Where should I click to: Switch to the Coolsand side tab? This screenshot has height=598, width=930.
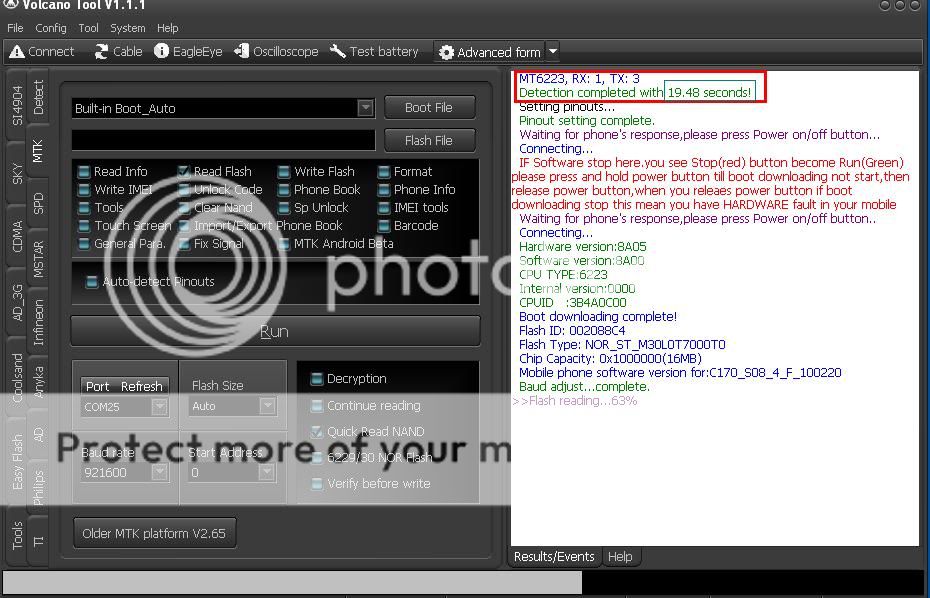pos(17,377)
